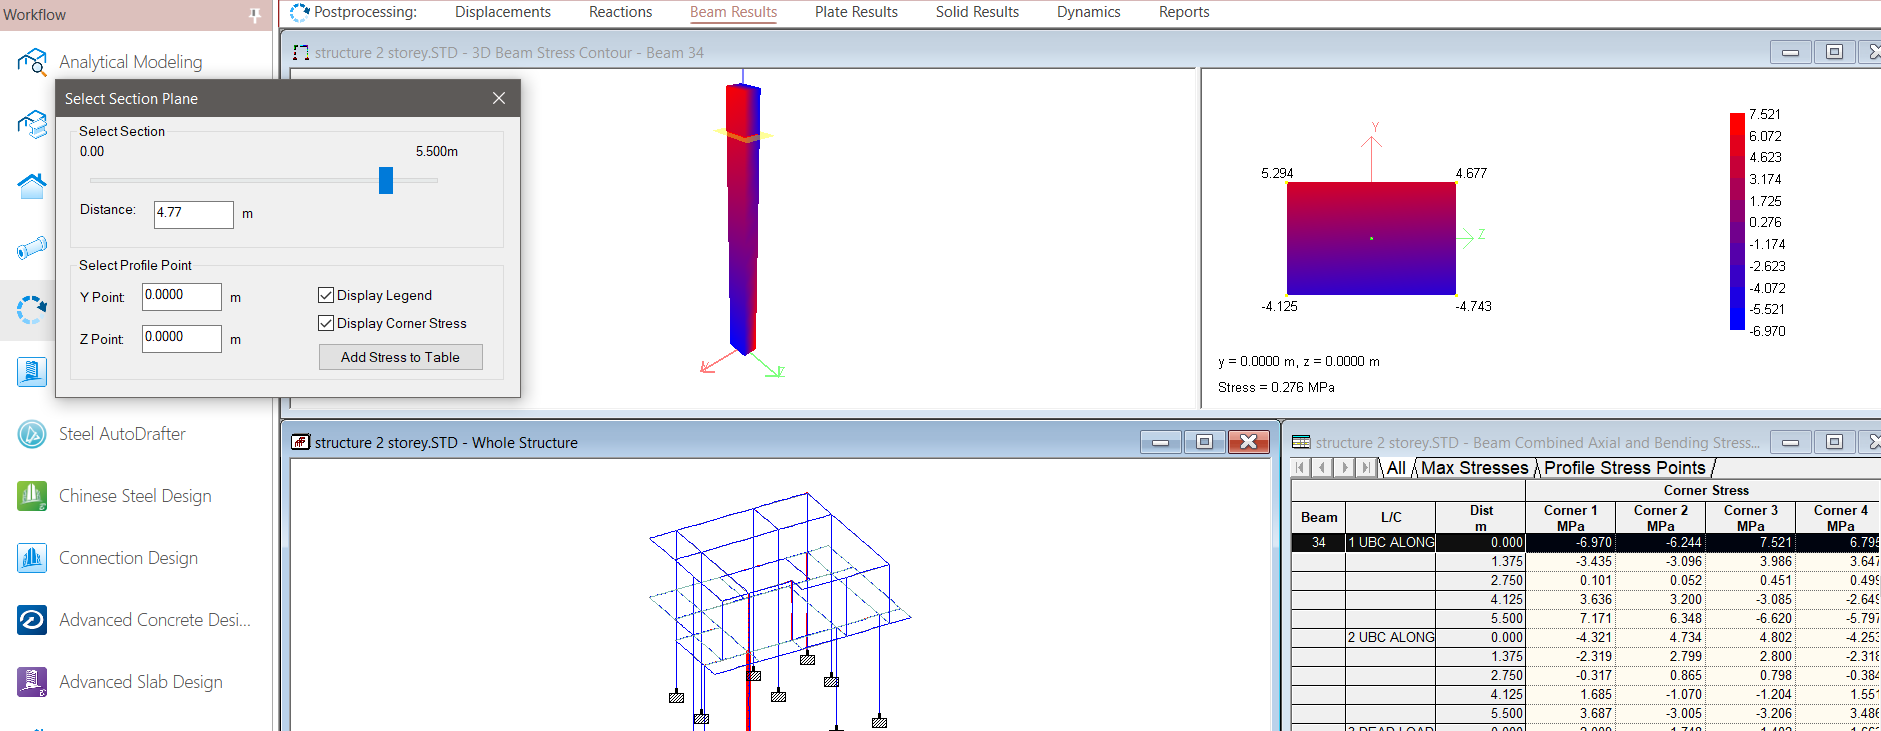The image size is (1881, 731).
Task: Open the Chinese Steel Design icon
Action: (x=32, y=496)
